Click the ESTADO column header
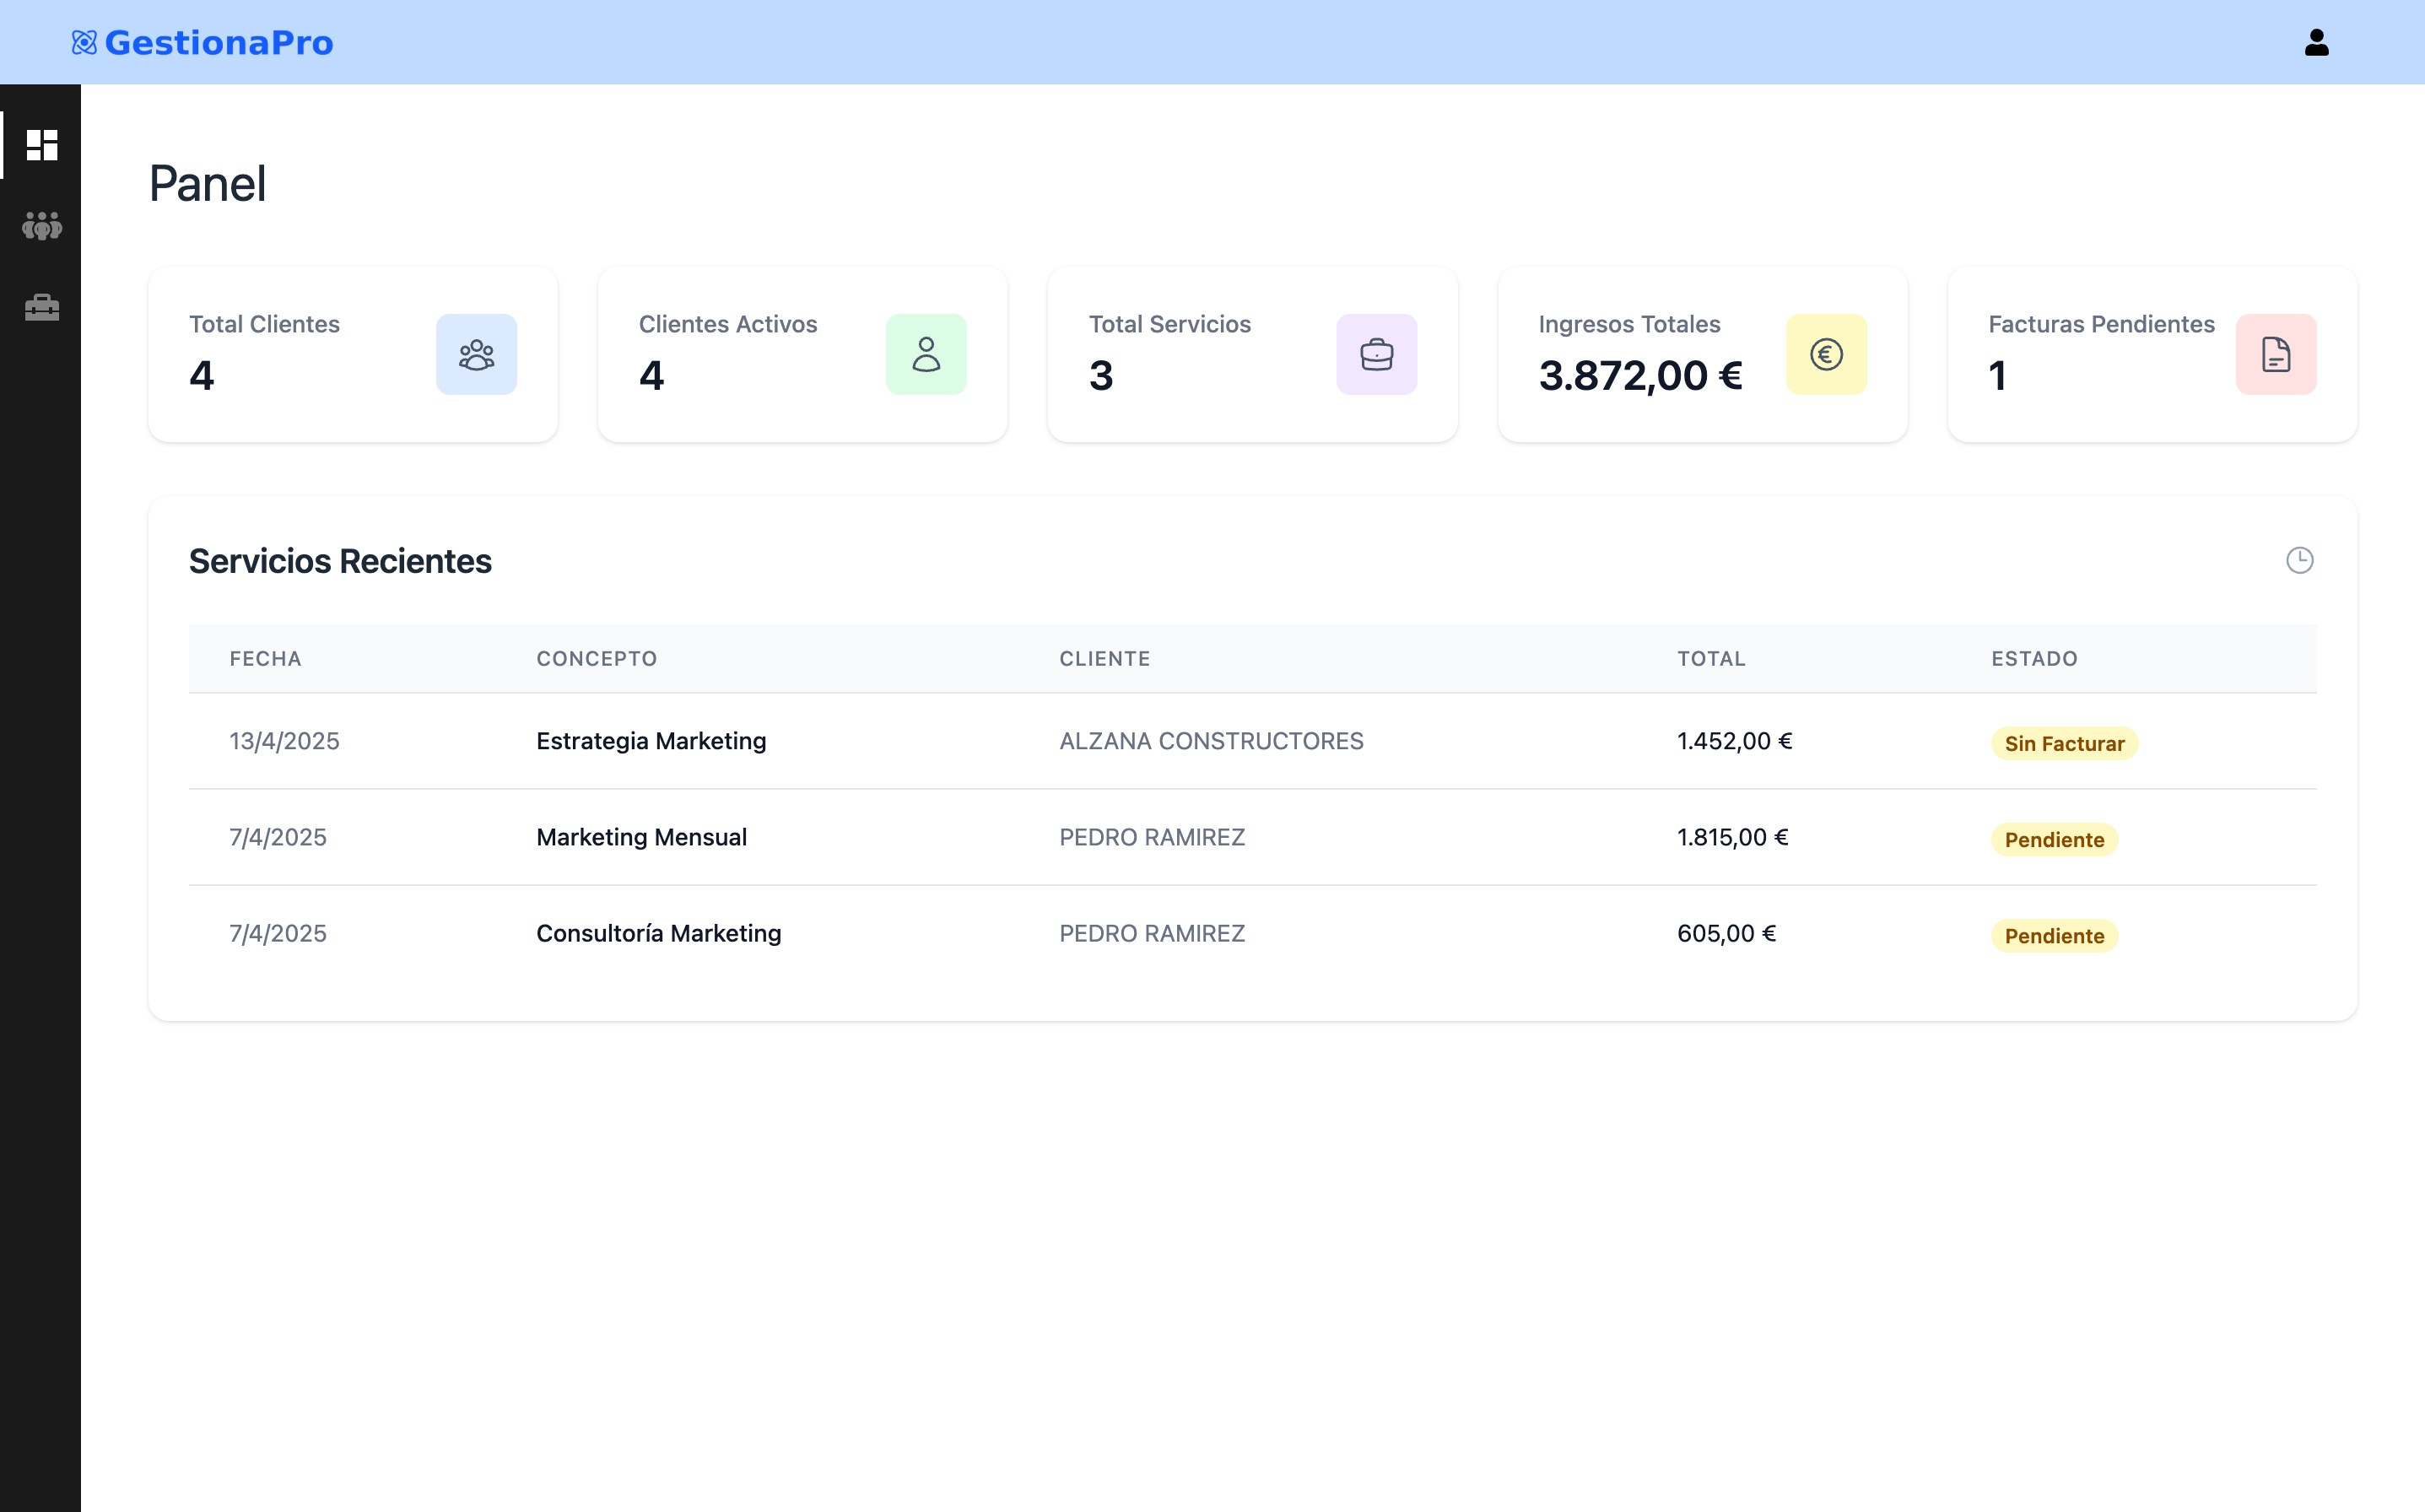The image size is (2425, 1512). (2034, 658)
